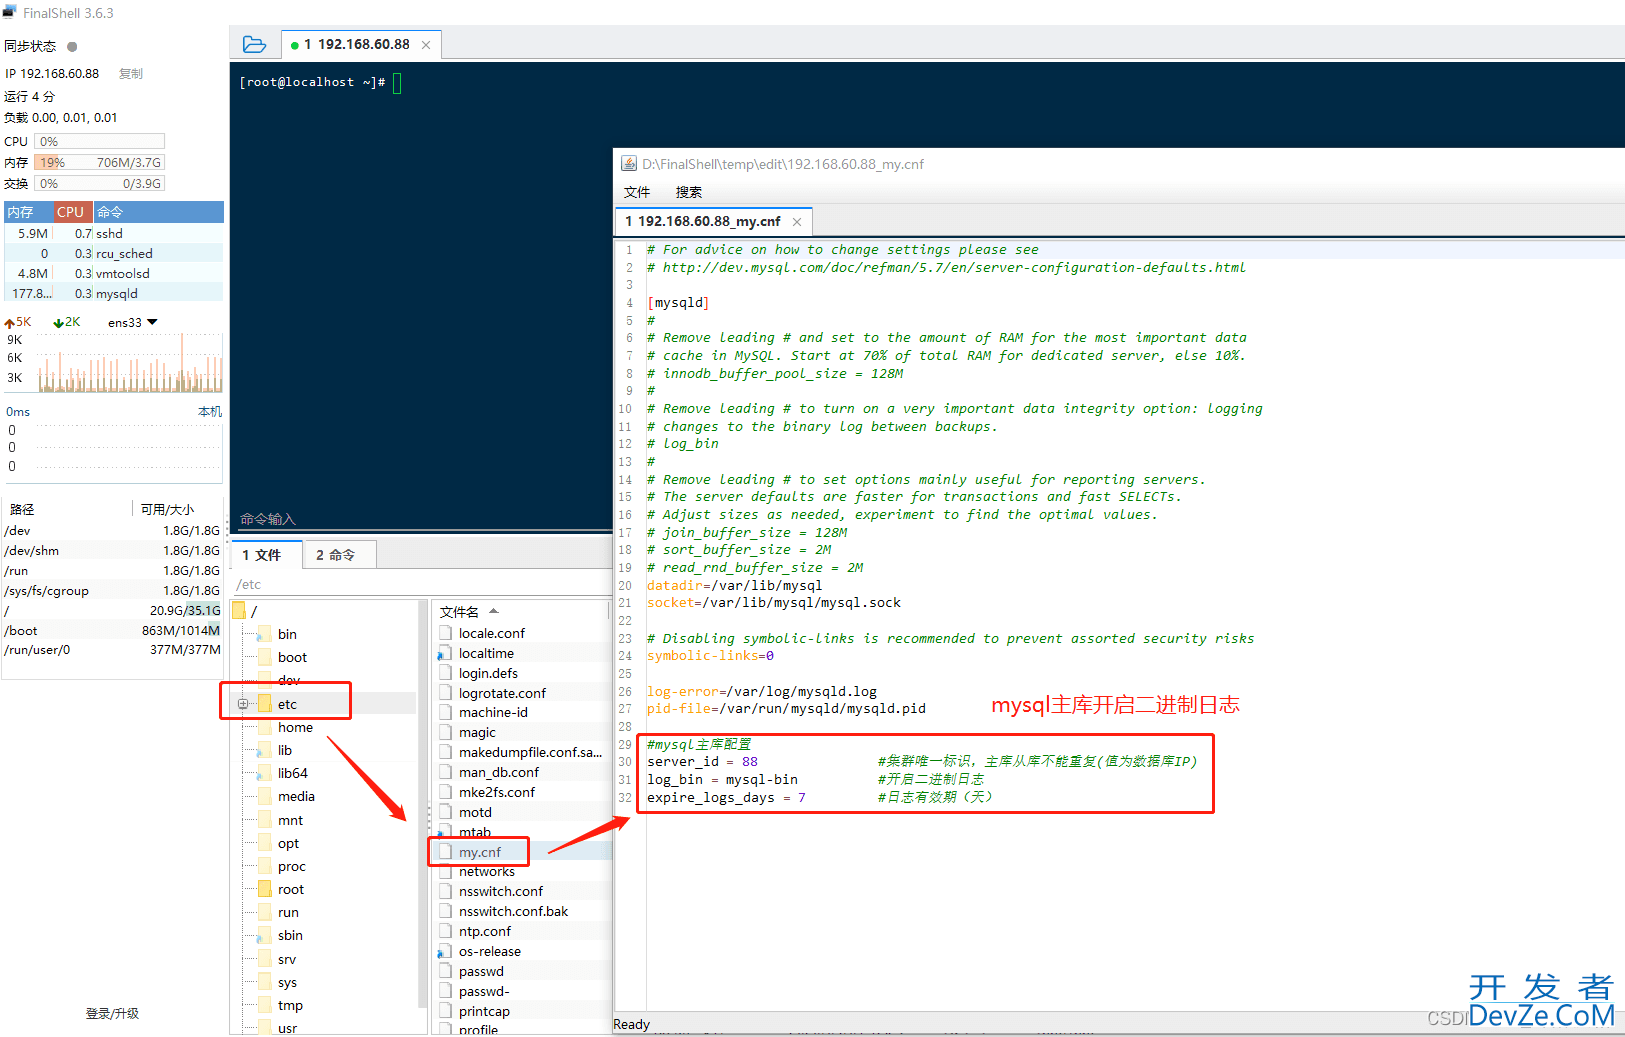Viewport: 1625px width, 1037px height.
Task: Click the 复制 link next to the IP
Action: tap(131, 74)
